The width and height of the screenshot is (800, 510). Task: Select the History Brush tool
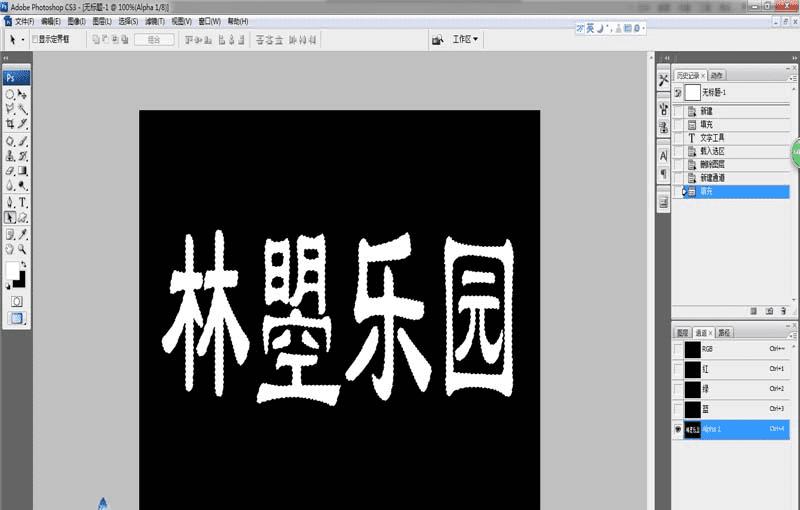[22, 156]
